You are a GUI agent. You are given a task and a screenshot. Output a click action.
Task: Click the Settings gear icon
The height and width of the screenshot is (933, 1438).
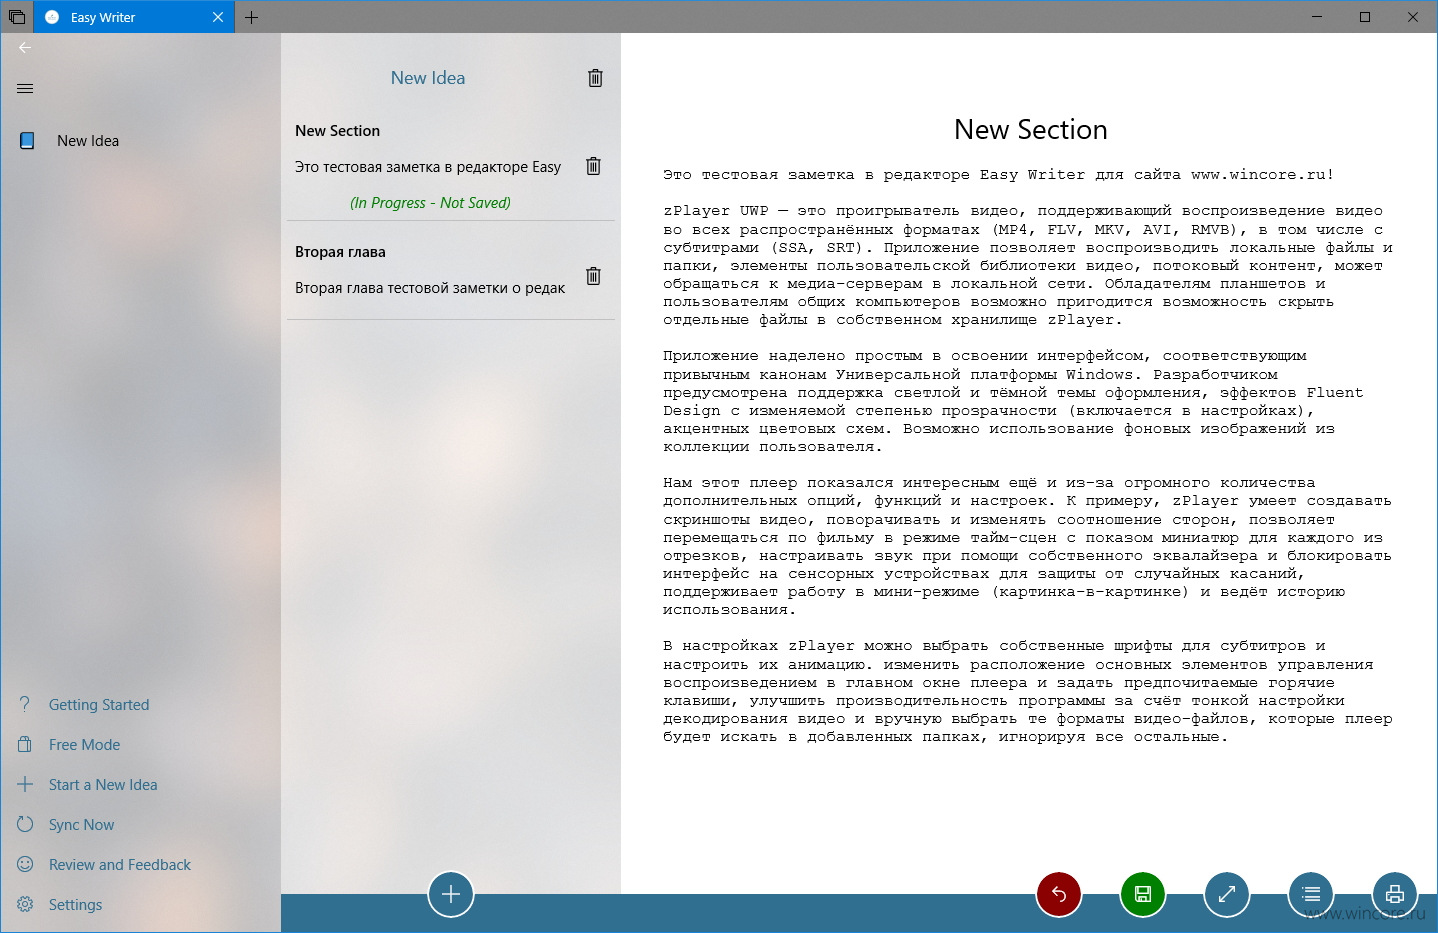pos(25,904)
